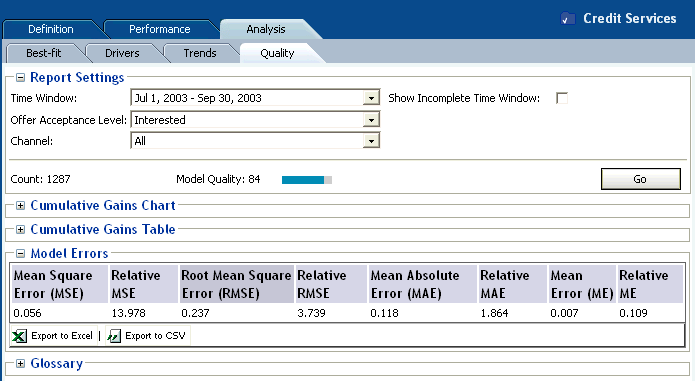Screen dimensions: 695x381
Task: Click the Excel export icon
Action: point(19,336)
